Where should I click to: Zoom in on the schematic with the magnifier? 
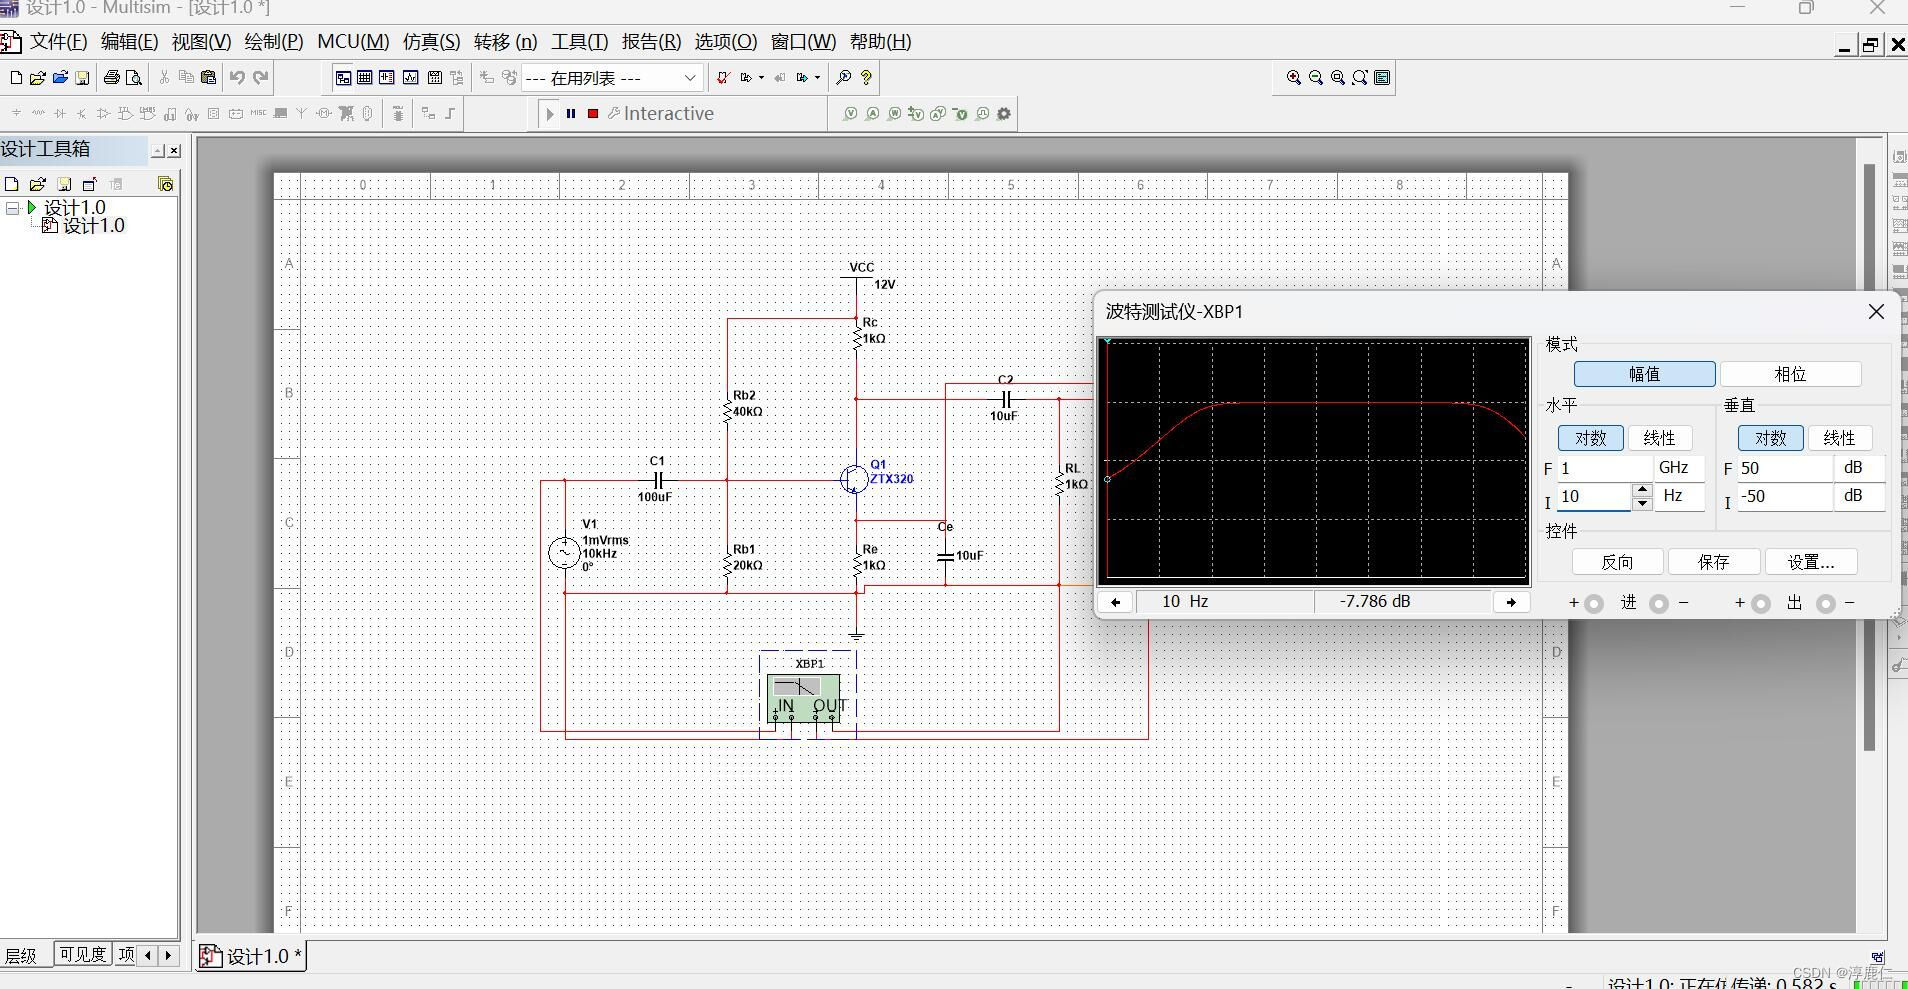click(x=1293, y=77)
